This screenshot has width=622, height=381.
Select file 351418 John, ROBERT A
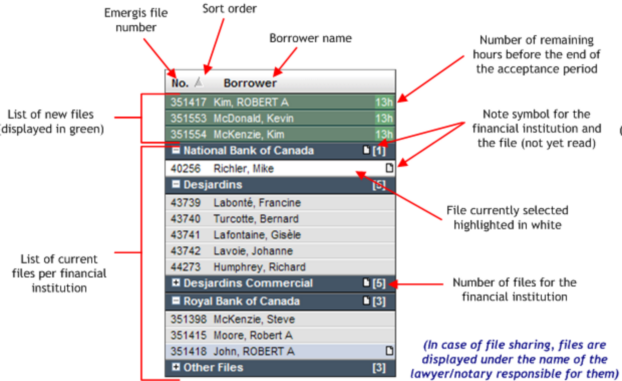click(280, 351)
